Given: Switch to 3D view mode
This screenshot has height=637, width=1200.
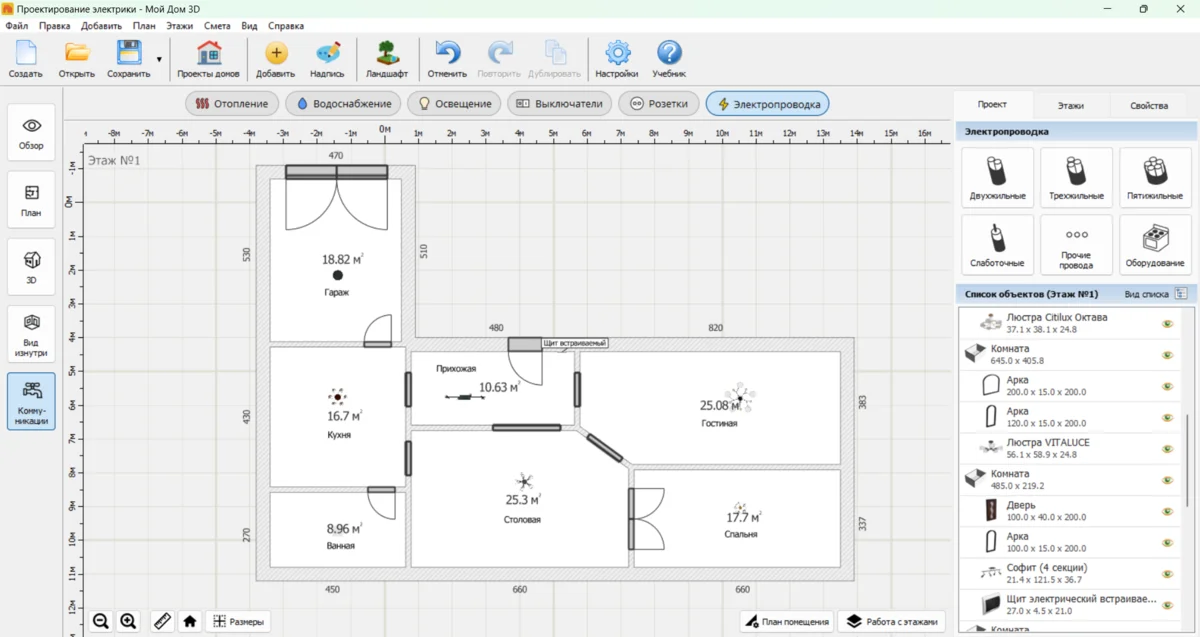Looking at the screenshot, I should pyautogui.click(x=32, y=267).
